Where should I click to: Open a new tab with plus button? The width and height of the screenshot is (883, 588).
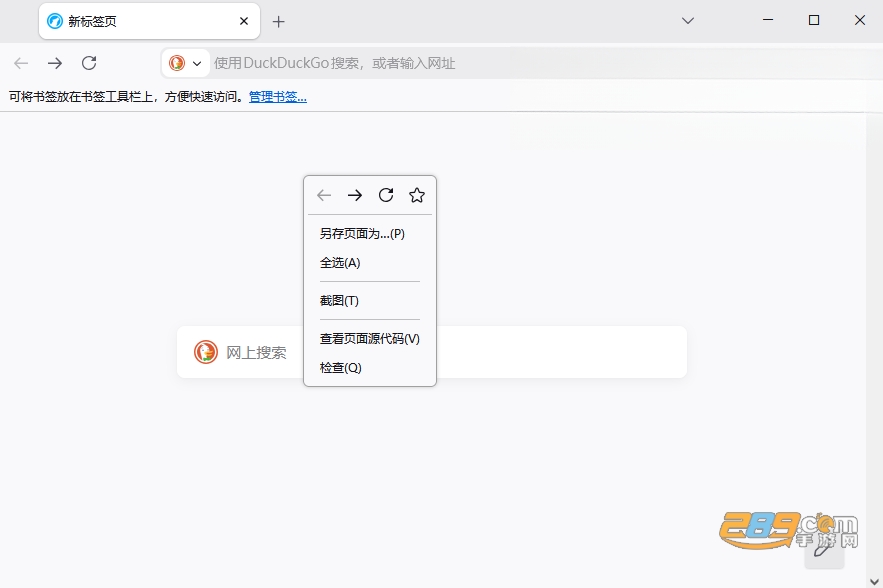coord(278,22)
